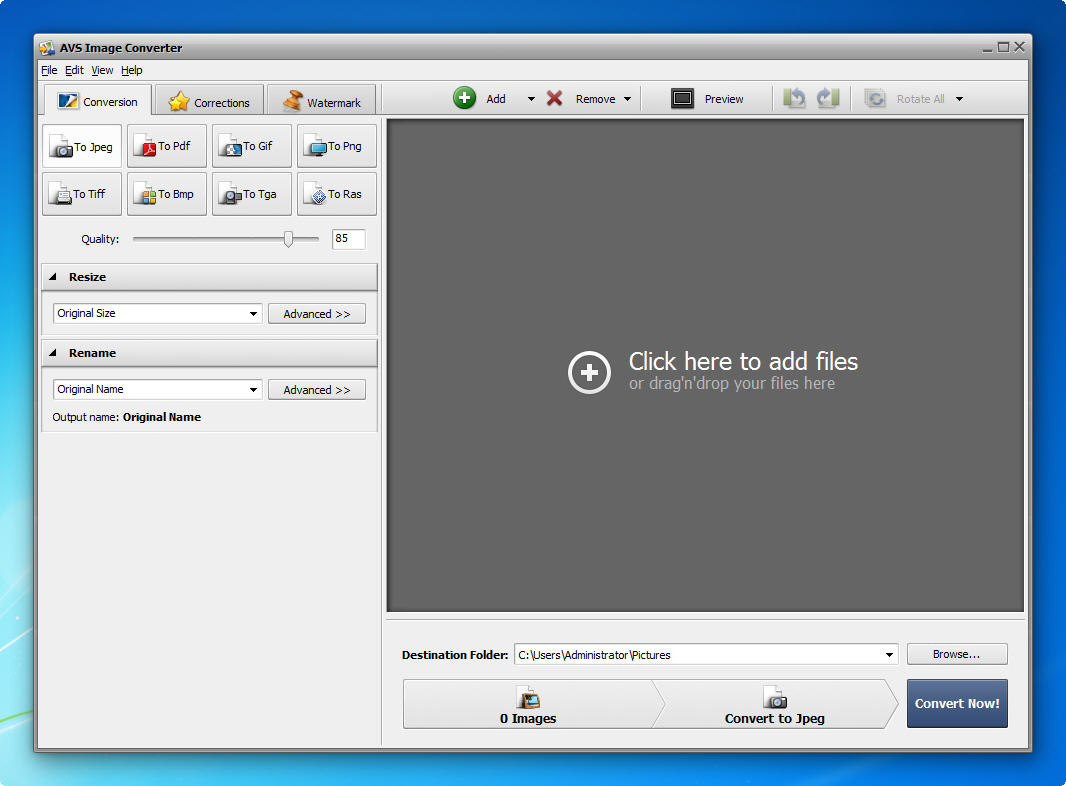Select the To Jpeg format button
The width and height of the screenshot is (1066, 786).
point(82,146)
